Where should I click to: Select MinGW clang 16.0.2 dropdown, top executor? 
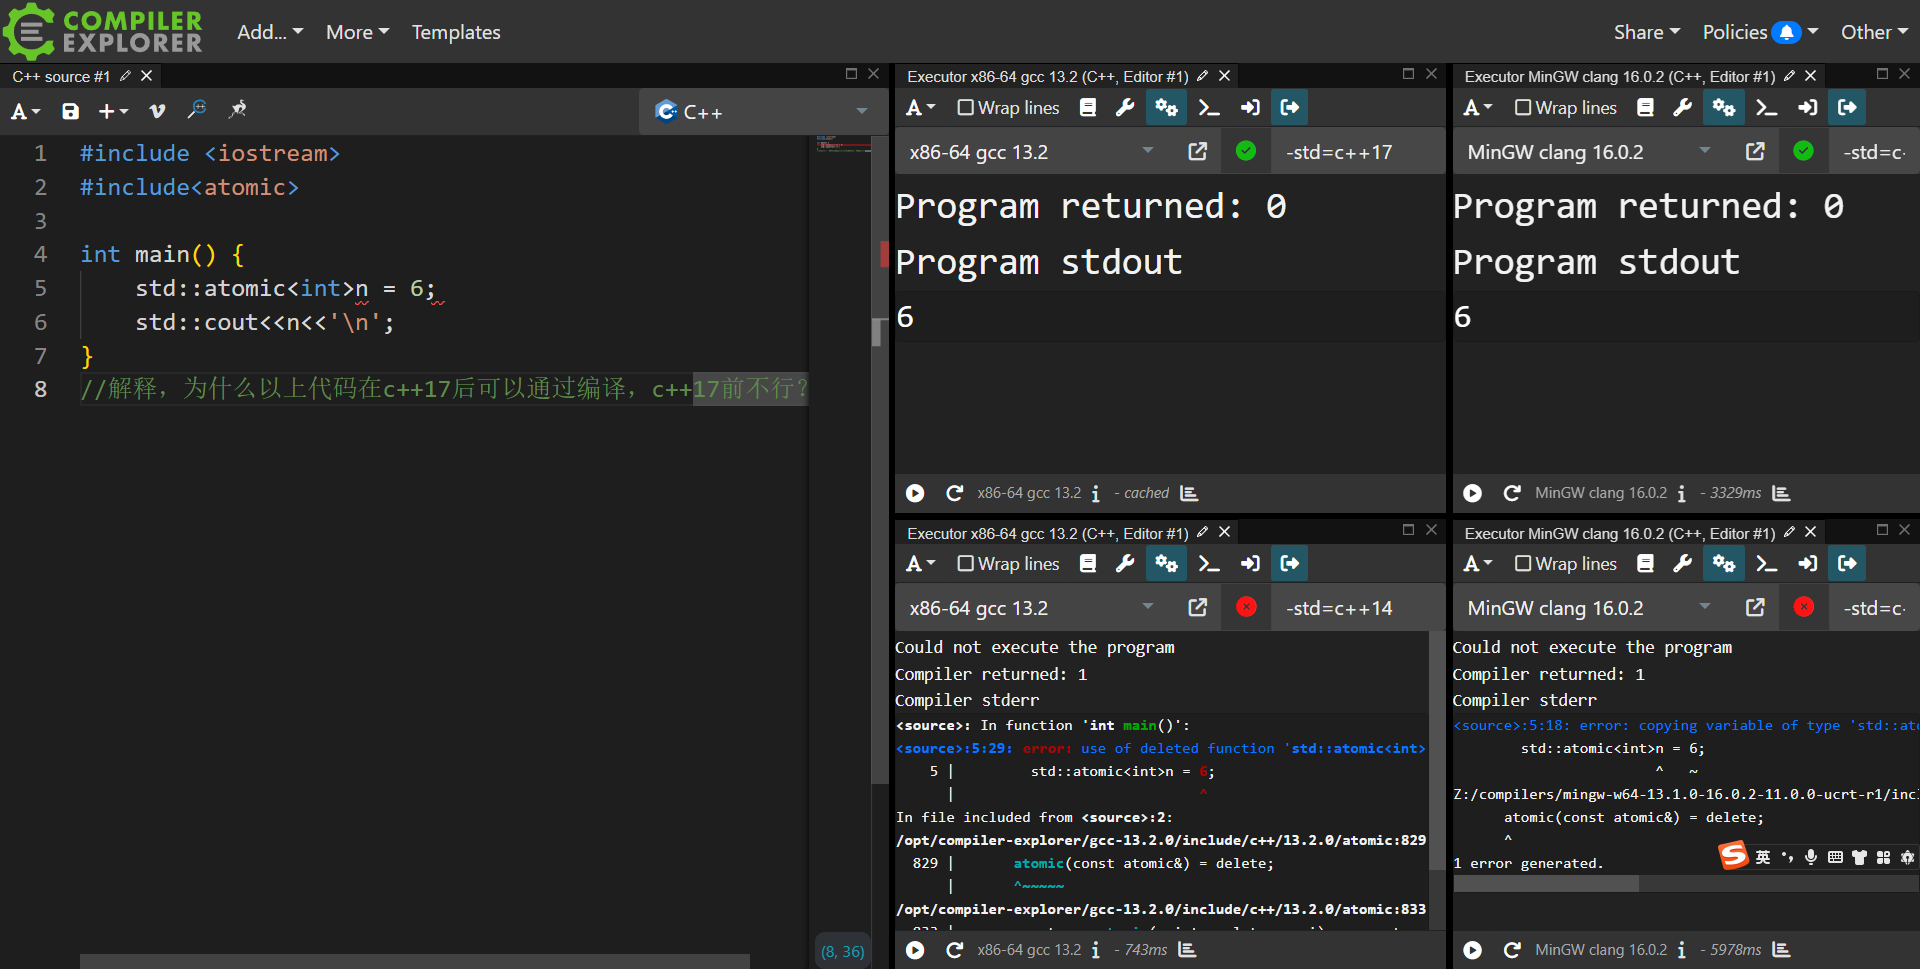pos(1589,152)
